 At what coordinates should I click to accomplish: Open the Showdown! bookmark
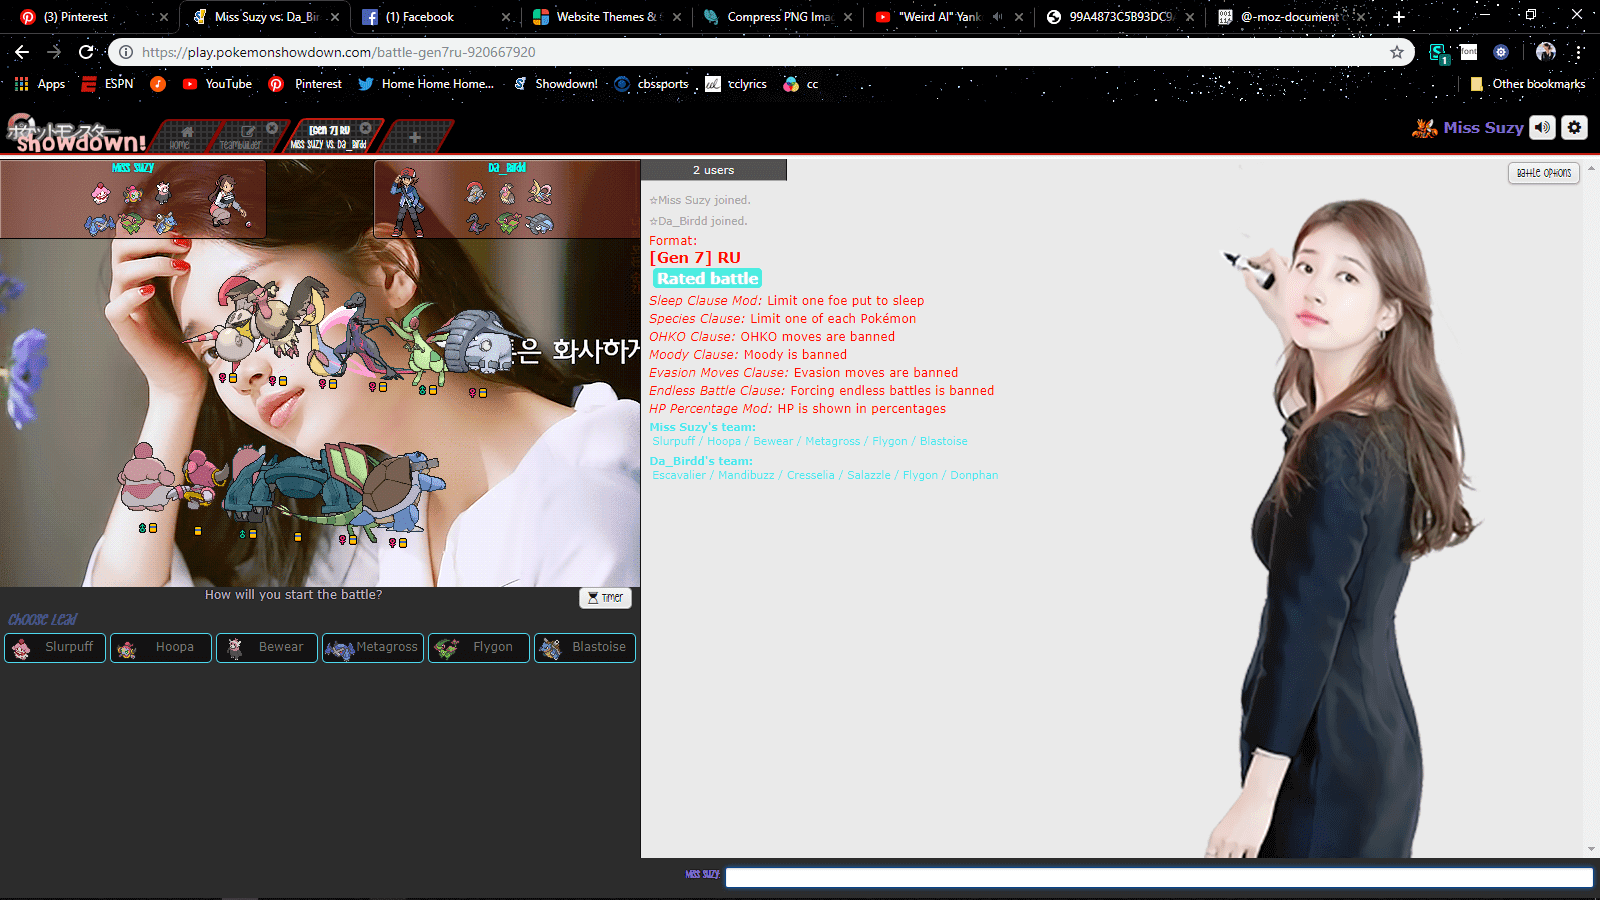point(555,84)
